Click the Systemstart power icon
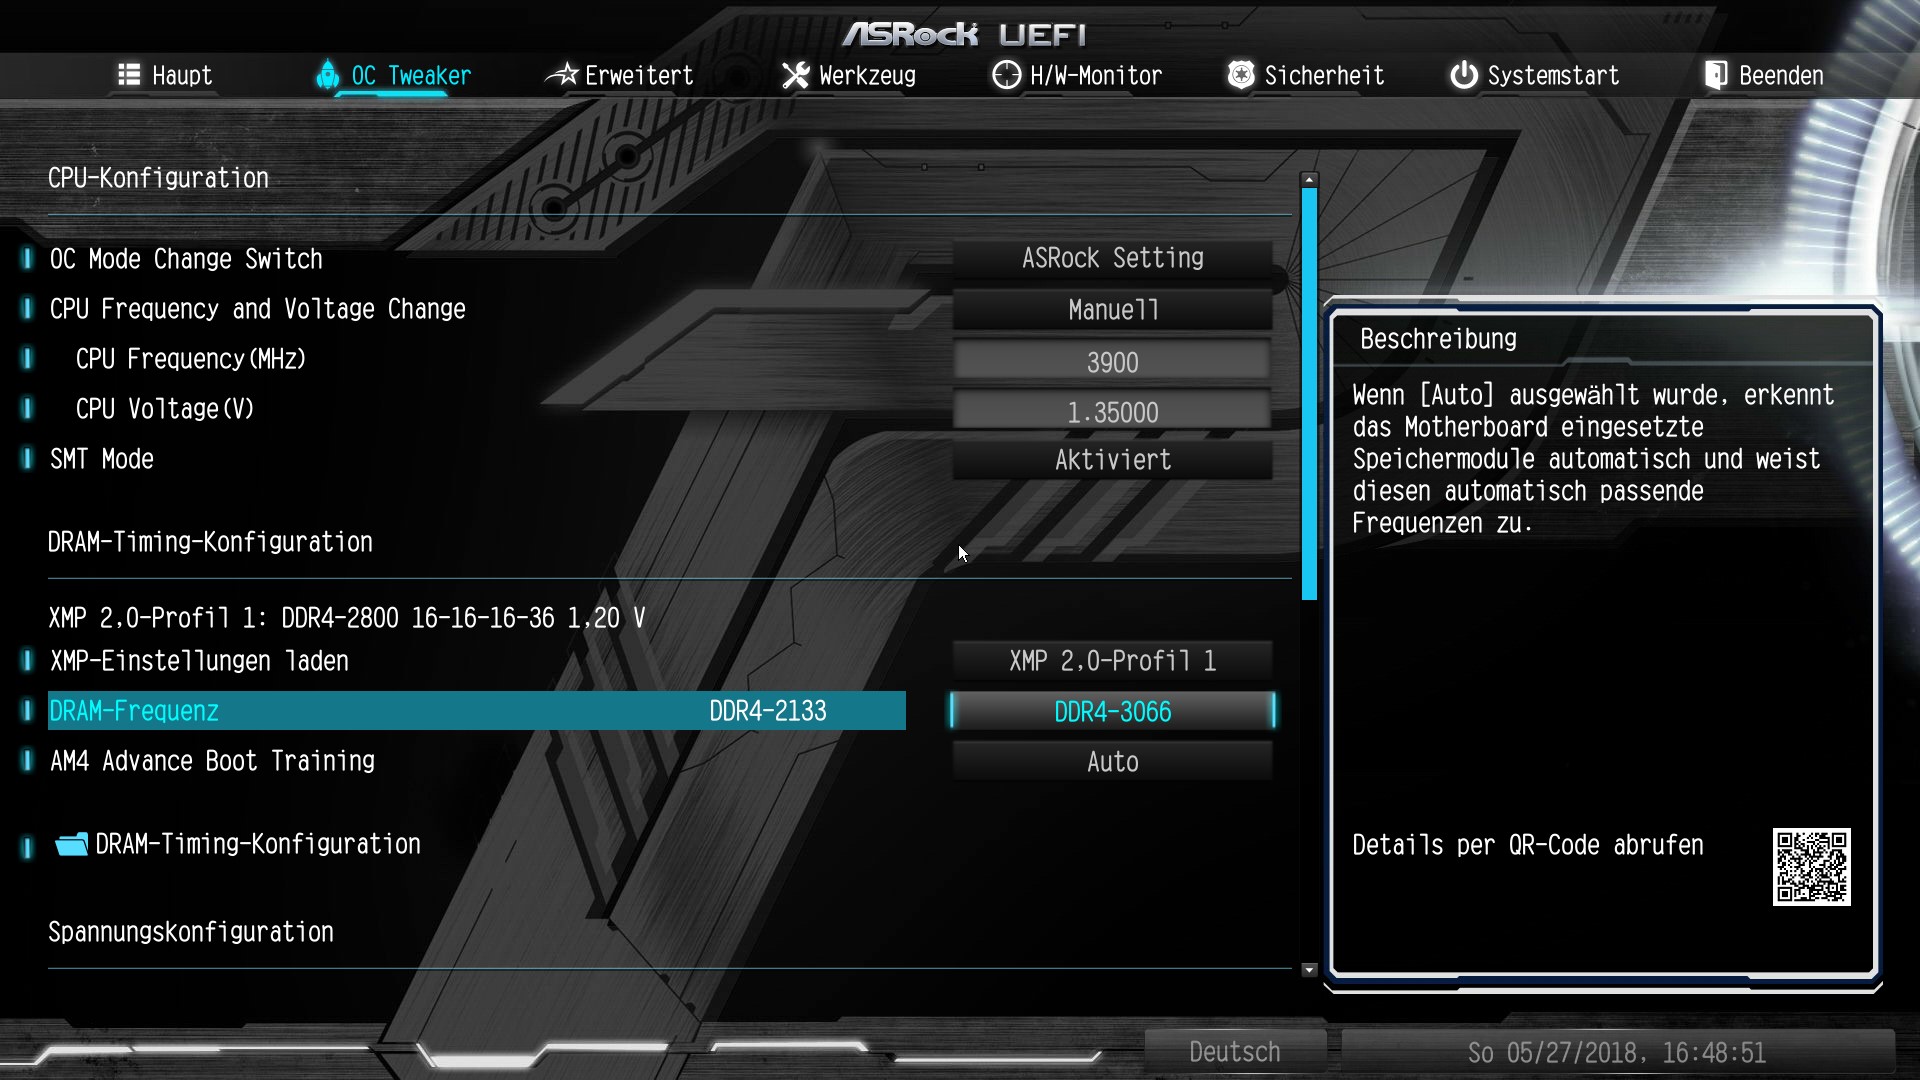Viewport: 1920px width, 1080px height. (x=1463, y=75)
